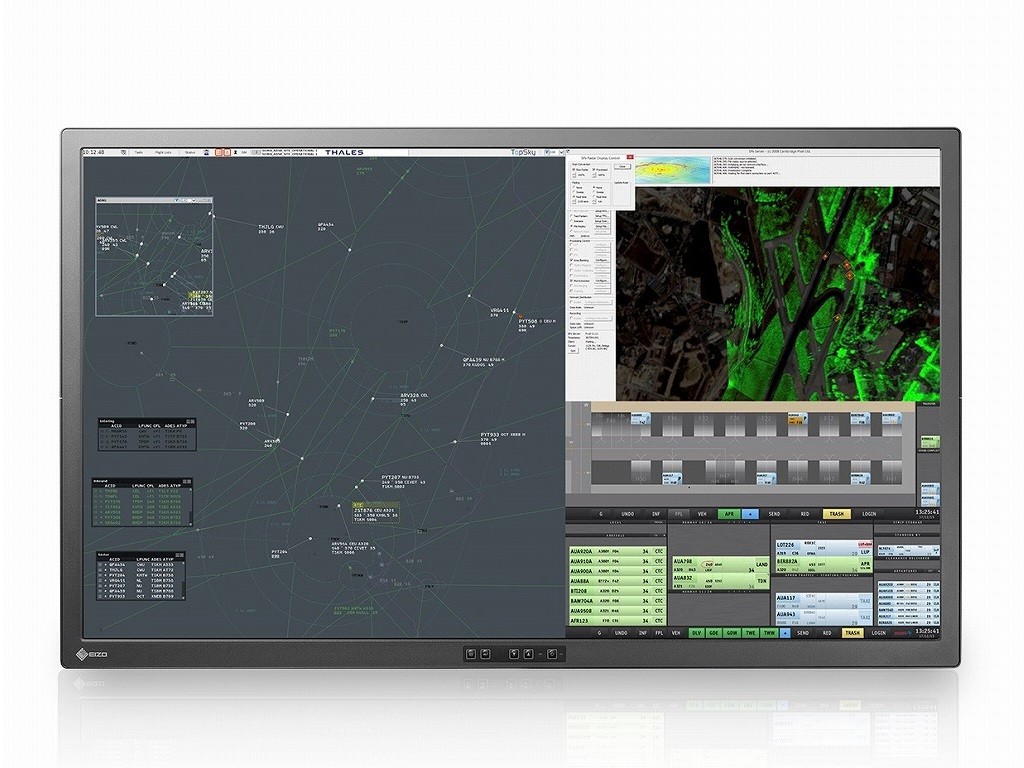Click the close control of ADN1 inset window

pyautogui.click(x=209, y=200)
